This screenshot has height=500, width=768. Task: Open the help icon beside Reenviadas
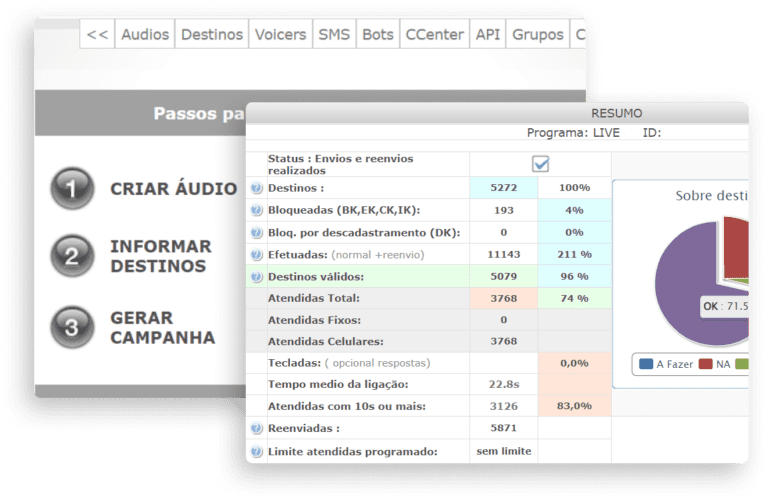pos(256,428)
